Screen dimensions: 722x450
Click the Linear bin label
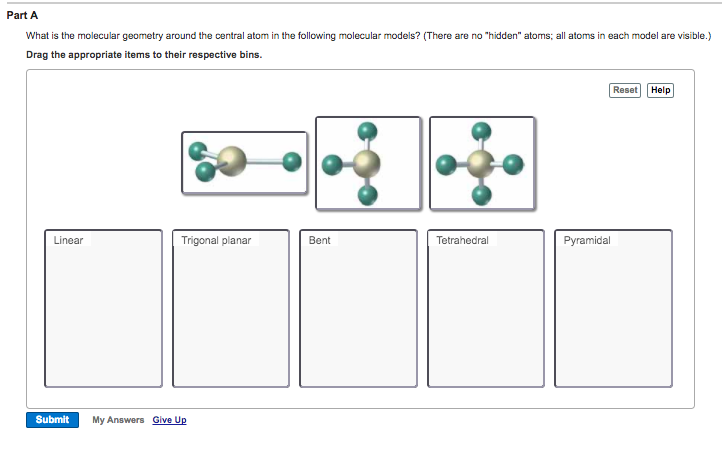pos(69,241)
